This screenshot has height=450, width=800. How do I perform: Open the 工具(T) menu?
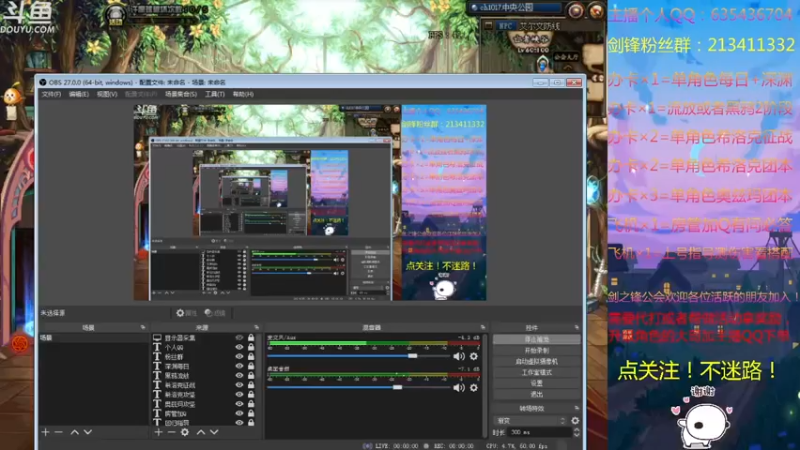pyautogui.click(x=215, y=94)
